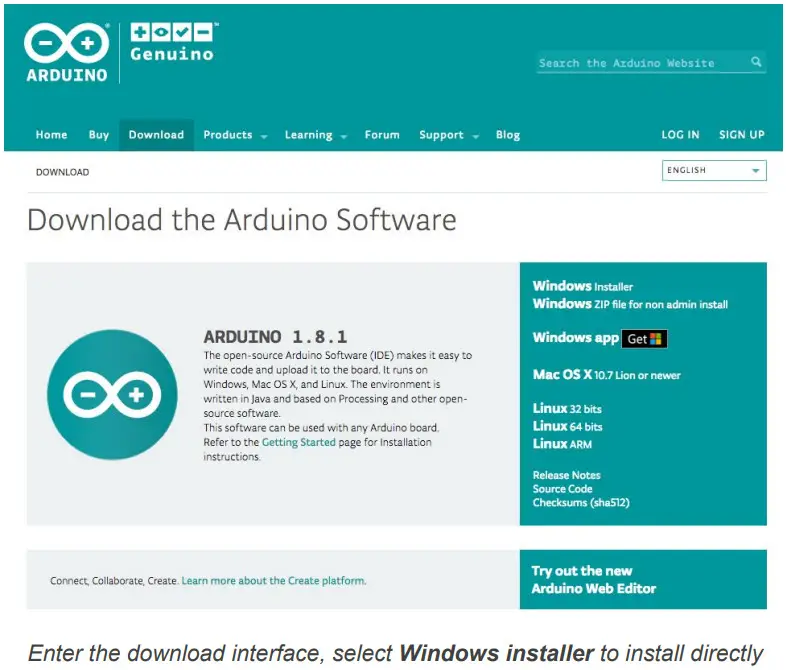This screenshot has width=786, height=670.
Task: Try the new Arduino Web Editor
Action: click(x=594, y=580)
